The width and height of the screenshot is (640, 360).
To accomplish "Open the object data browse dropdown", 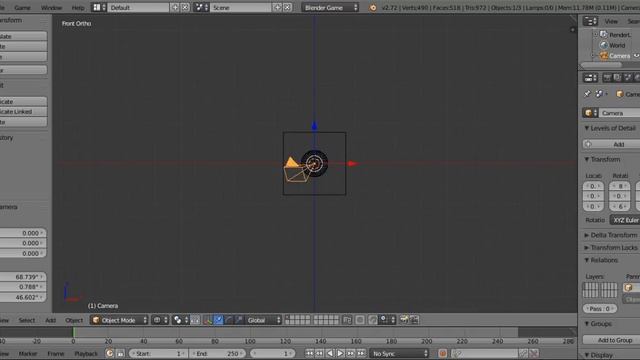I will point(590,113).
